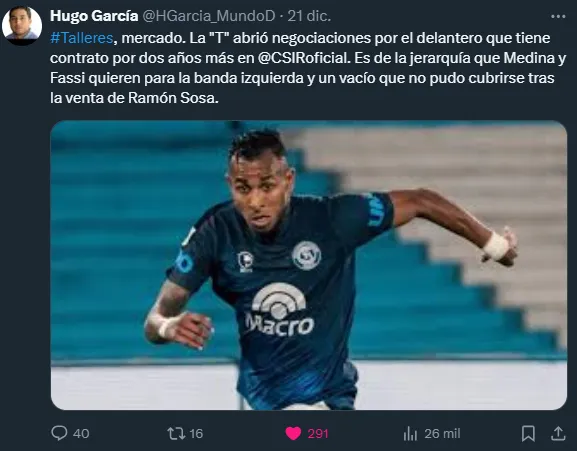The image size is (577, 451).
Task: Open the view analytics bar-chart icon
Action: 410,433
